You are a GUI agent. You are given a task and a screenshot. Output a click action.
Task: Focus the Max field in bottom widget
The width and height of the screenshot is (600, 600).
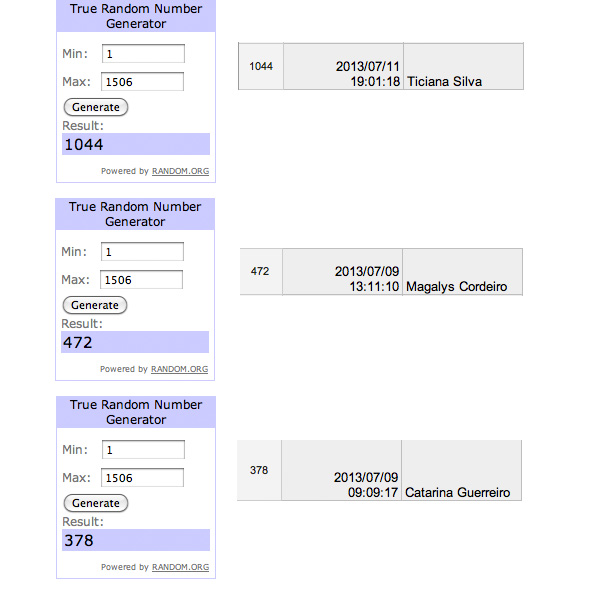[x=142, y=477]
